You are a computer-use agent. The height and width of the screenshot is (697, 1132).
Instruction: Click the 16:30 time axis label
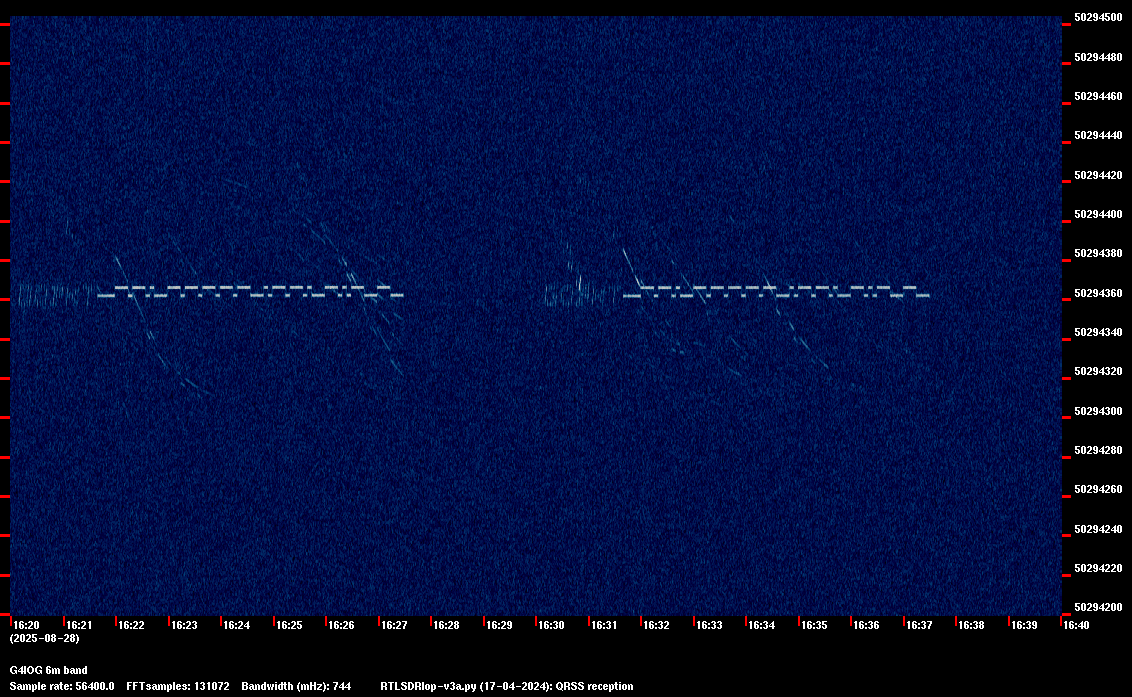[551, 625]
